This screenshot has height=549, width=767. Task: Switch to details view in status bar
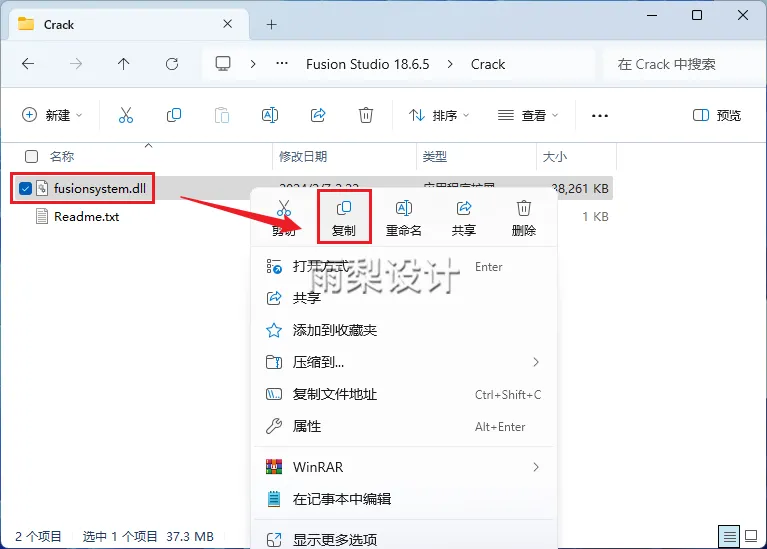click(729, 537)
